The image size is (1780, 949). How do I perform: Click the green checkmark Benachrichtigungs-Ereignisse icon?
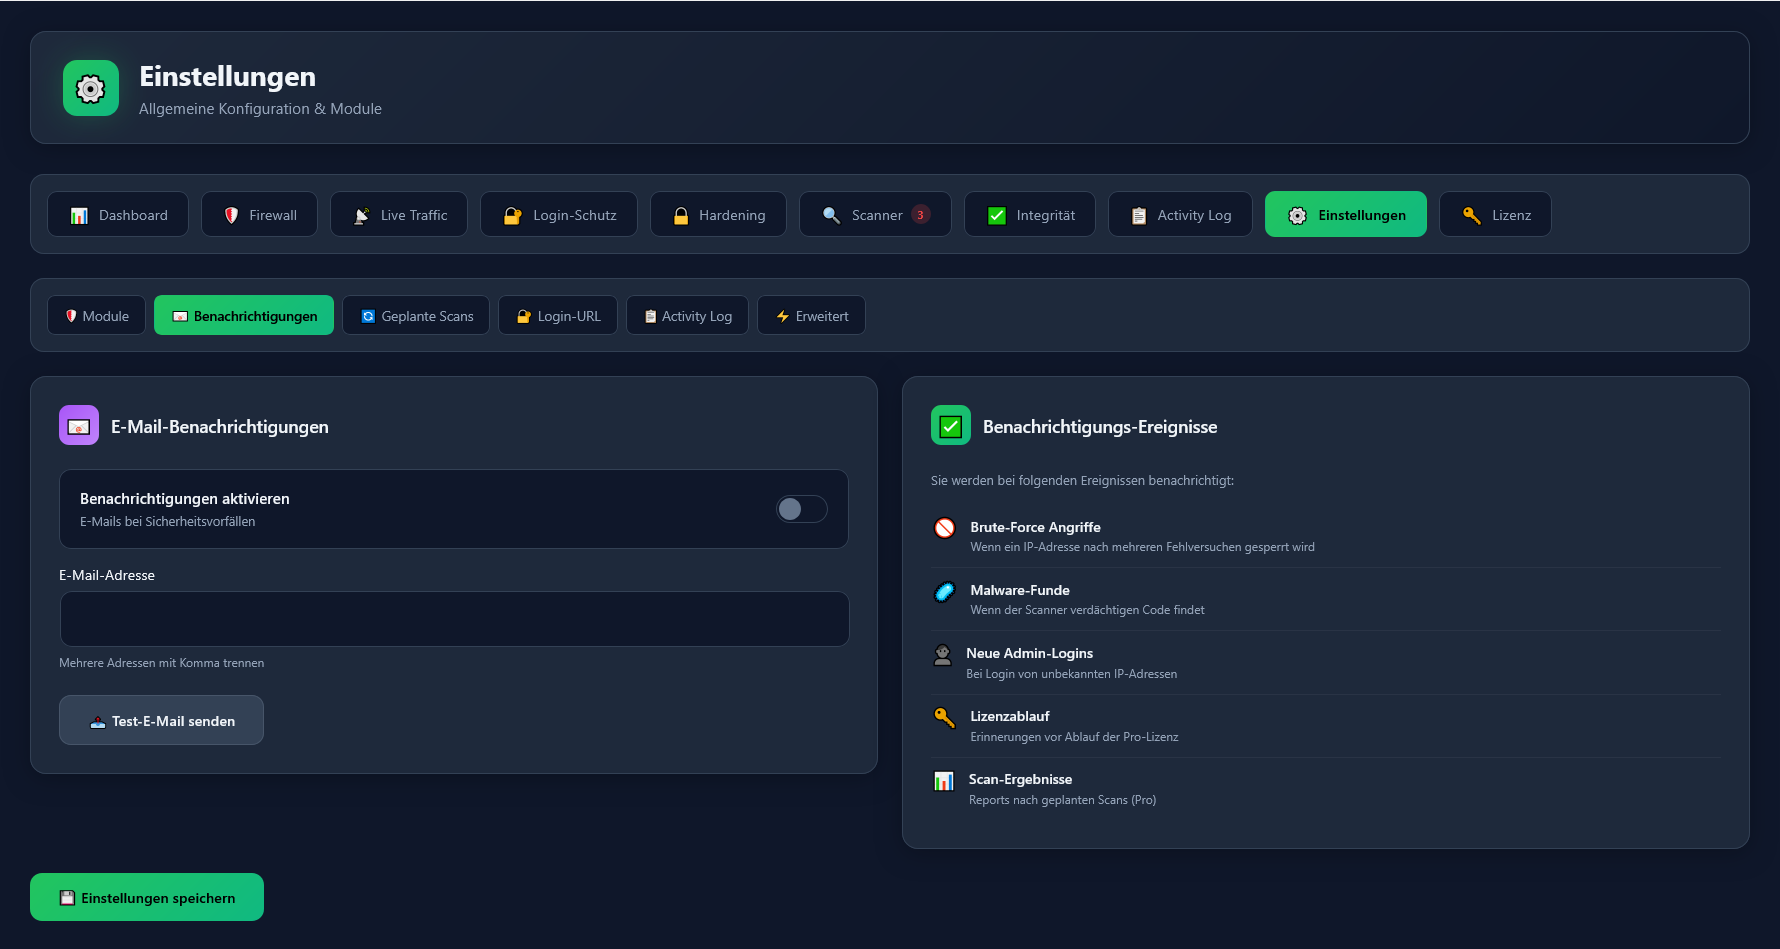[x=950, y=425]
